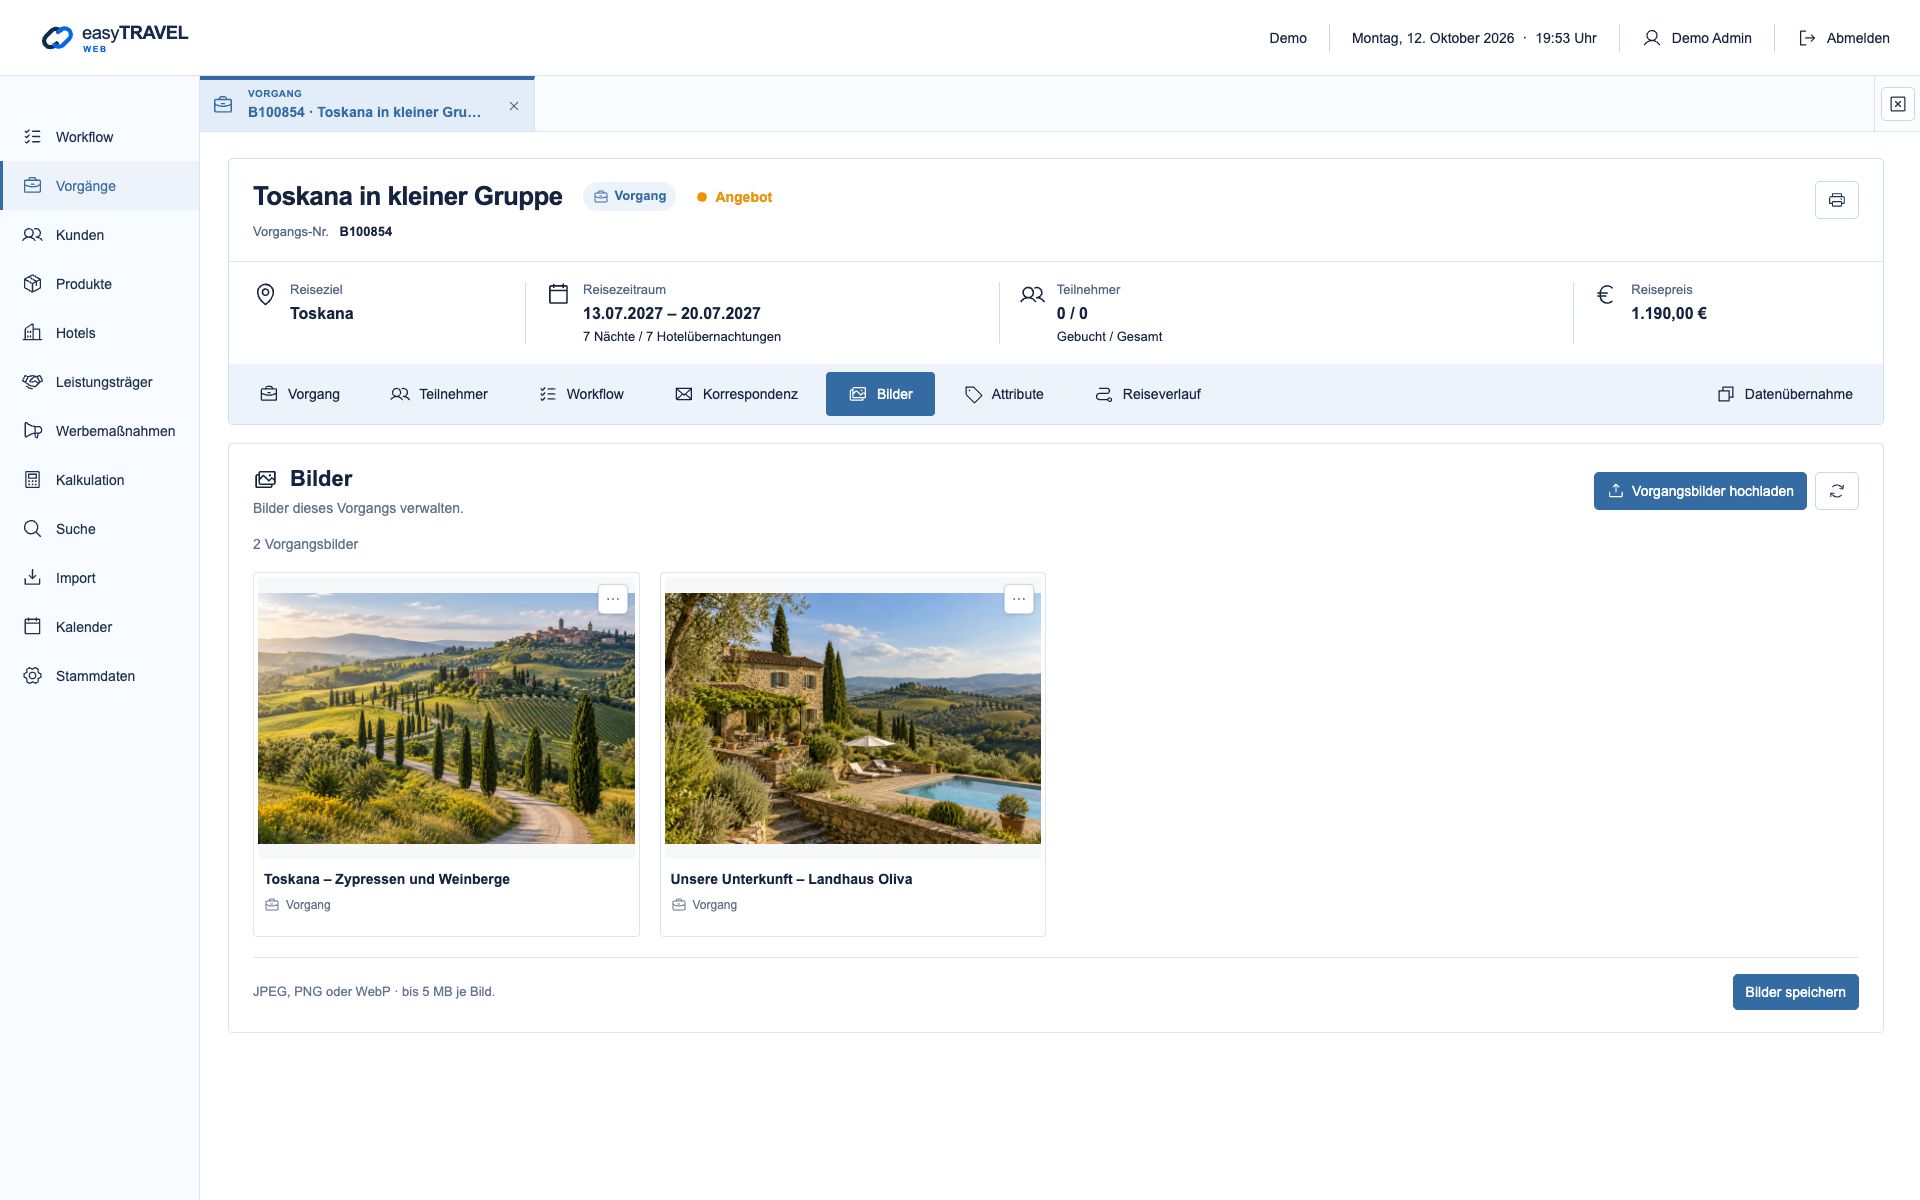The height and width of the screenshot is (1200, 1920).
Task: Open Kalender in the sidebar
Action: (100, 627)
